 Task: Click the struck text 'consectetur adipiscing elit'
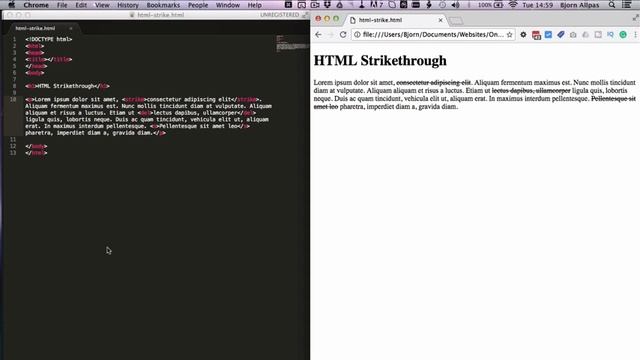coord(433,82)
